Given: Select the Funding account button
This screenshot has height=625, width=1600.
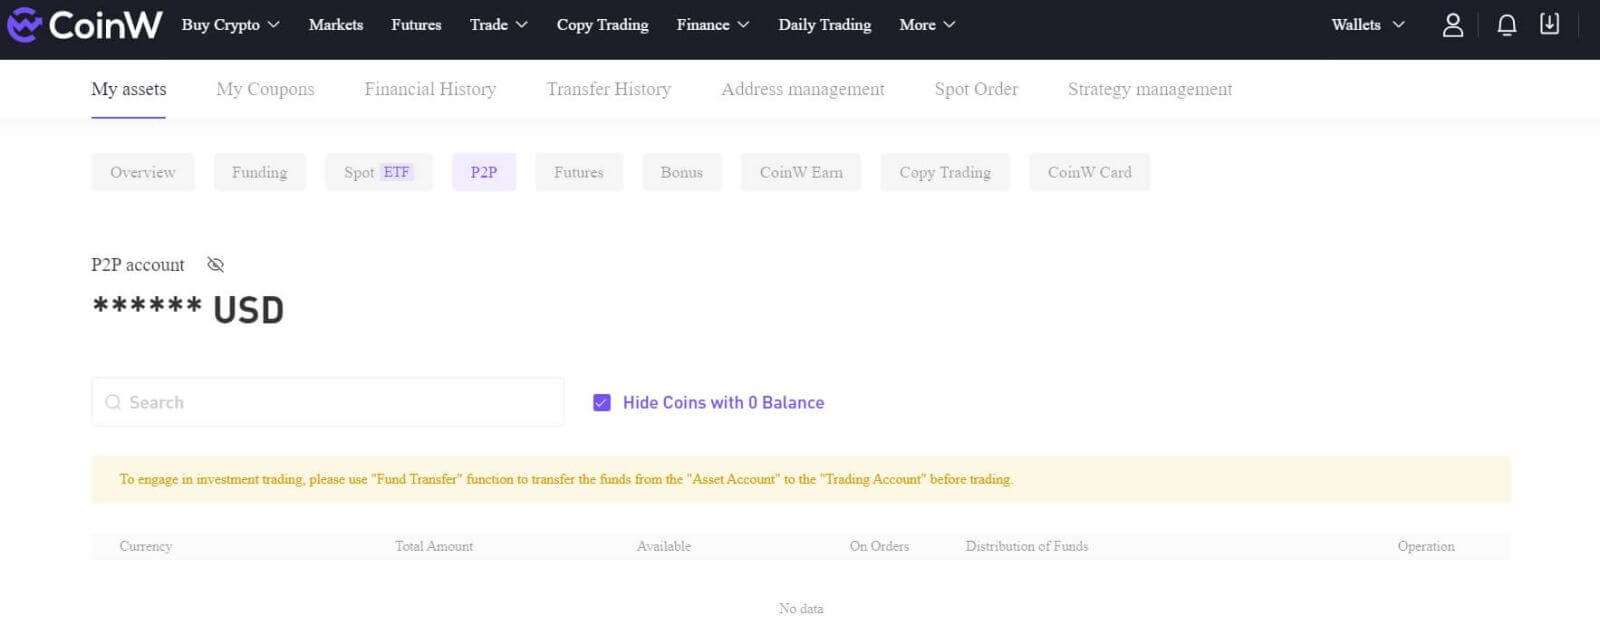Looking at the screenshot, I should click(x=260, y=172).
